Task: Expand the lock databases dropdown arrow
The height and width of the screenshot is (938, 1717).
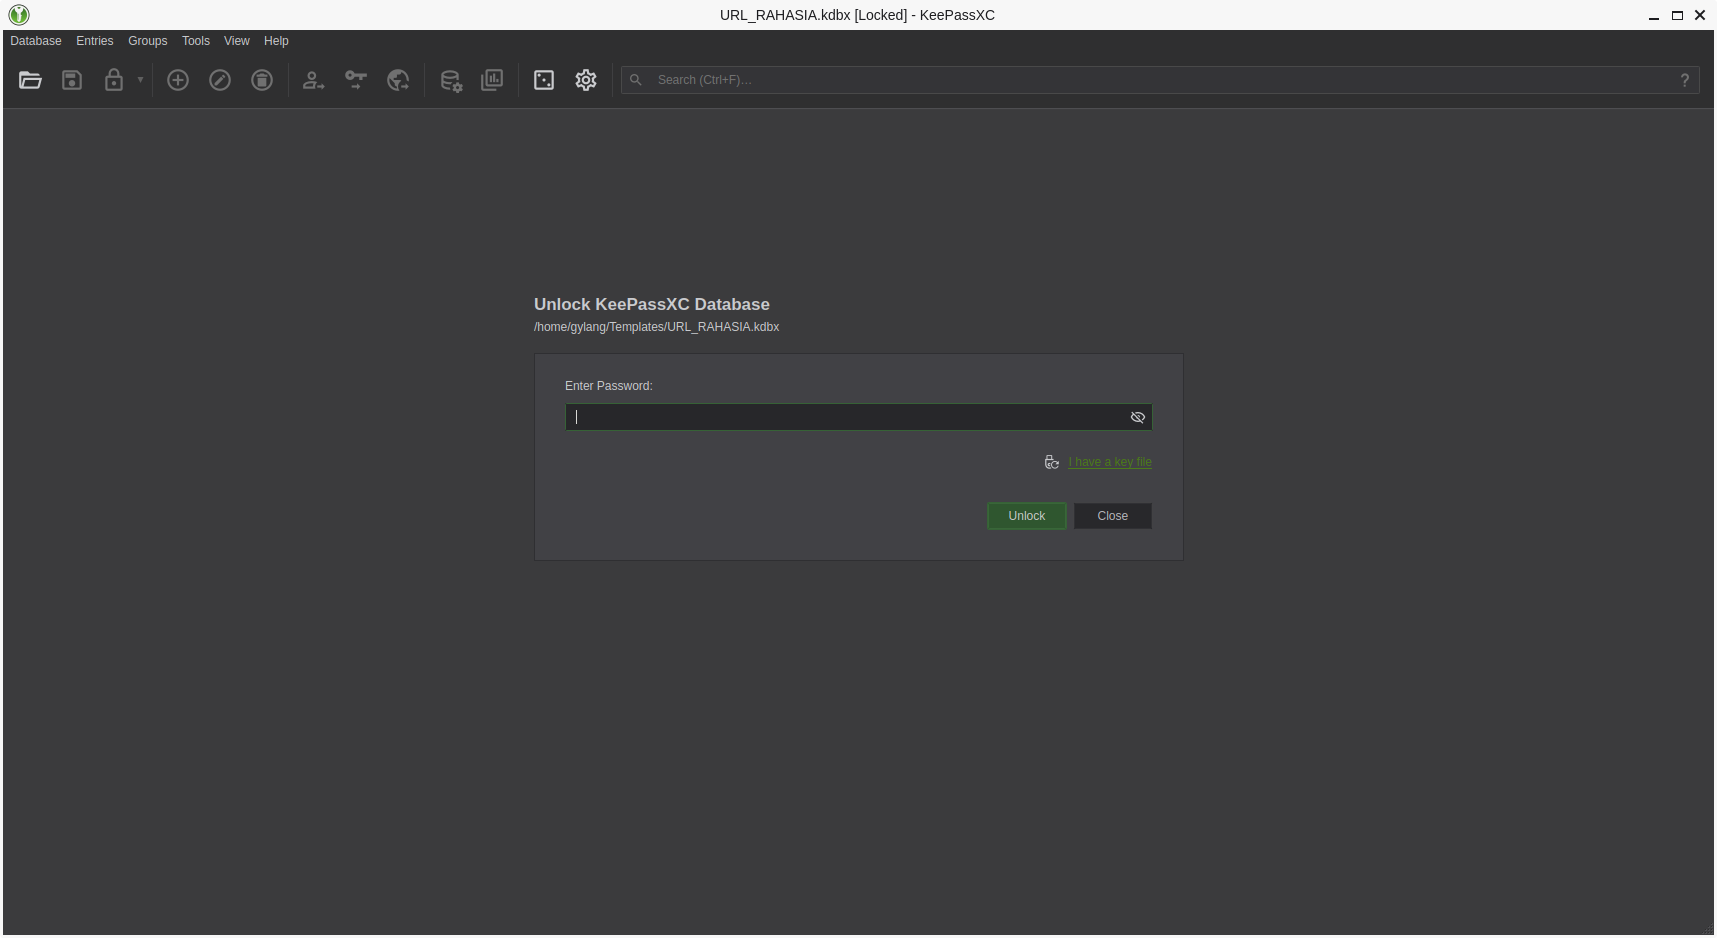Action: [139, 80]
